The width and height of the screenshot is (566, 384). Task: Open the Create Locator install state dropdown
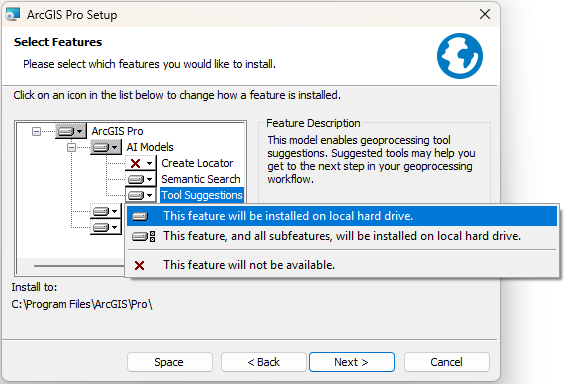[141, 163]
